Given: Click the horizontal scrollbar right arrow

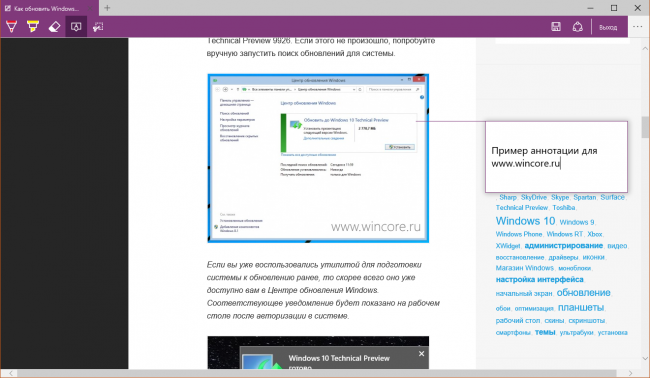Looking at the screenshot, I should pos(630,373).
